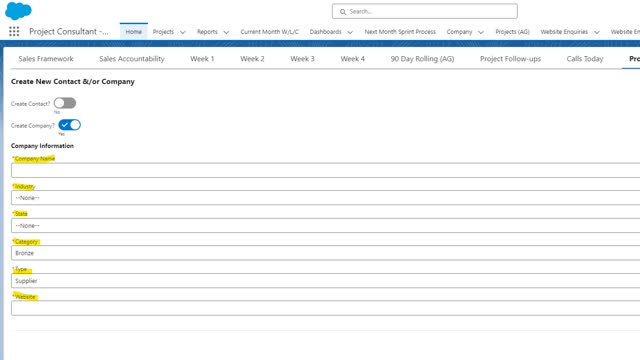This screenshot has width=640, height=360.
Task: Switch to the Week 3 tab
Action: 302,59
